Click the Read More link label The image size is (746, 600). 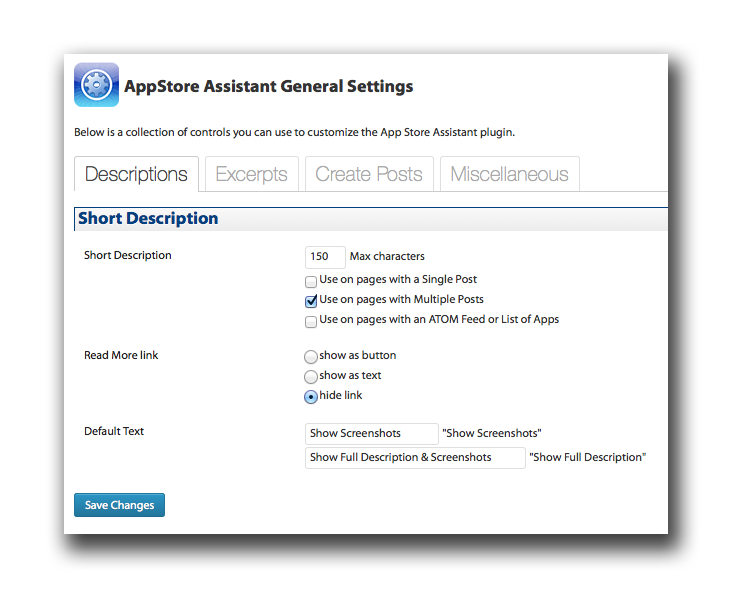coord(121,355)
